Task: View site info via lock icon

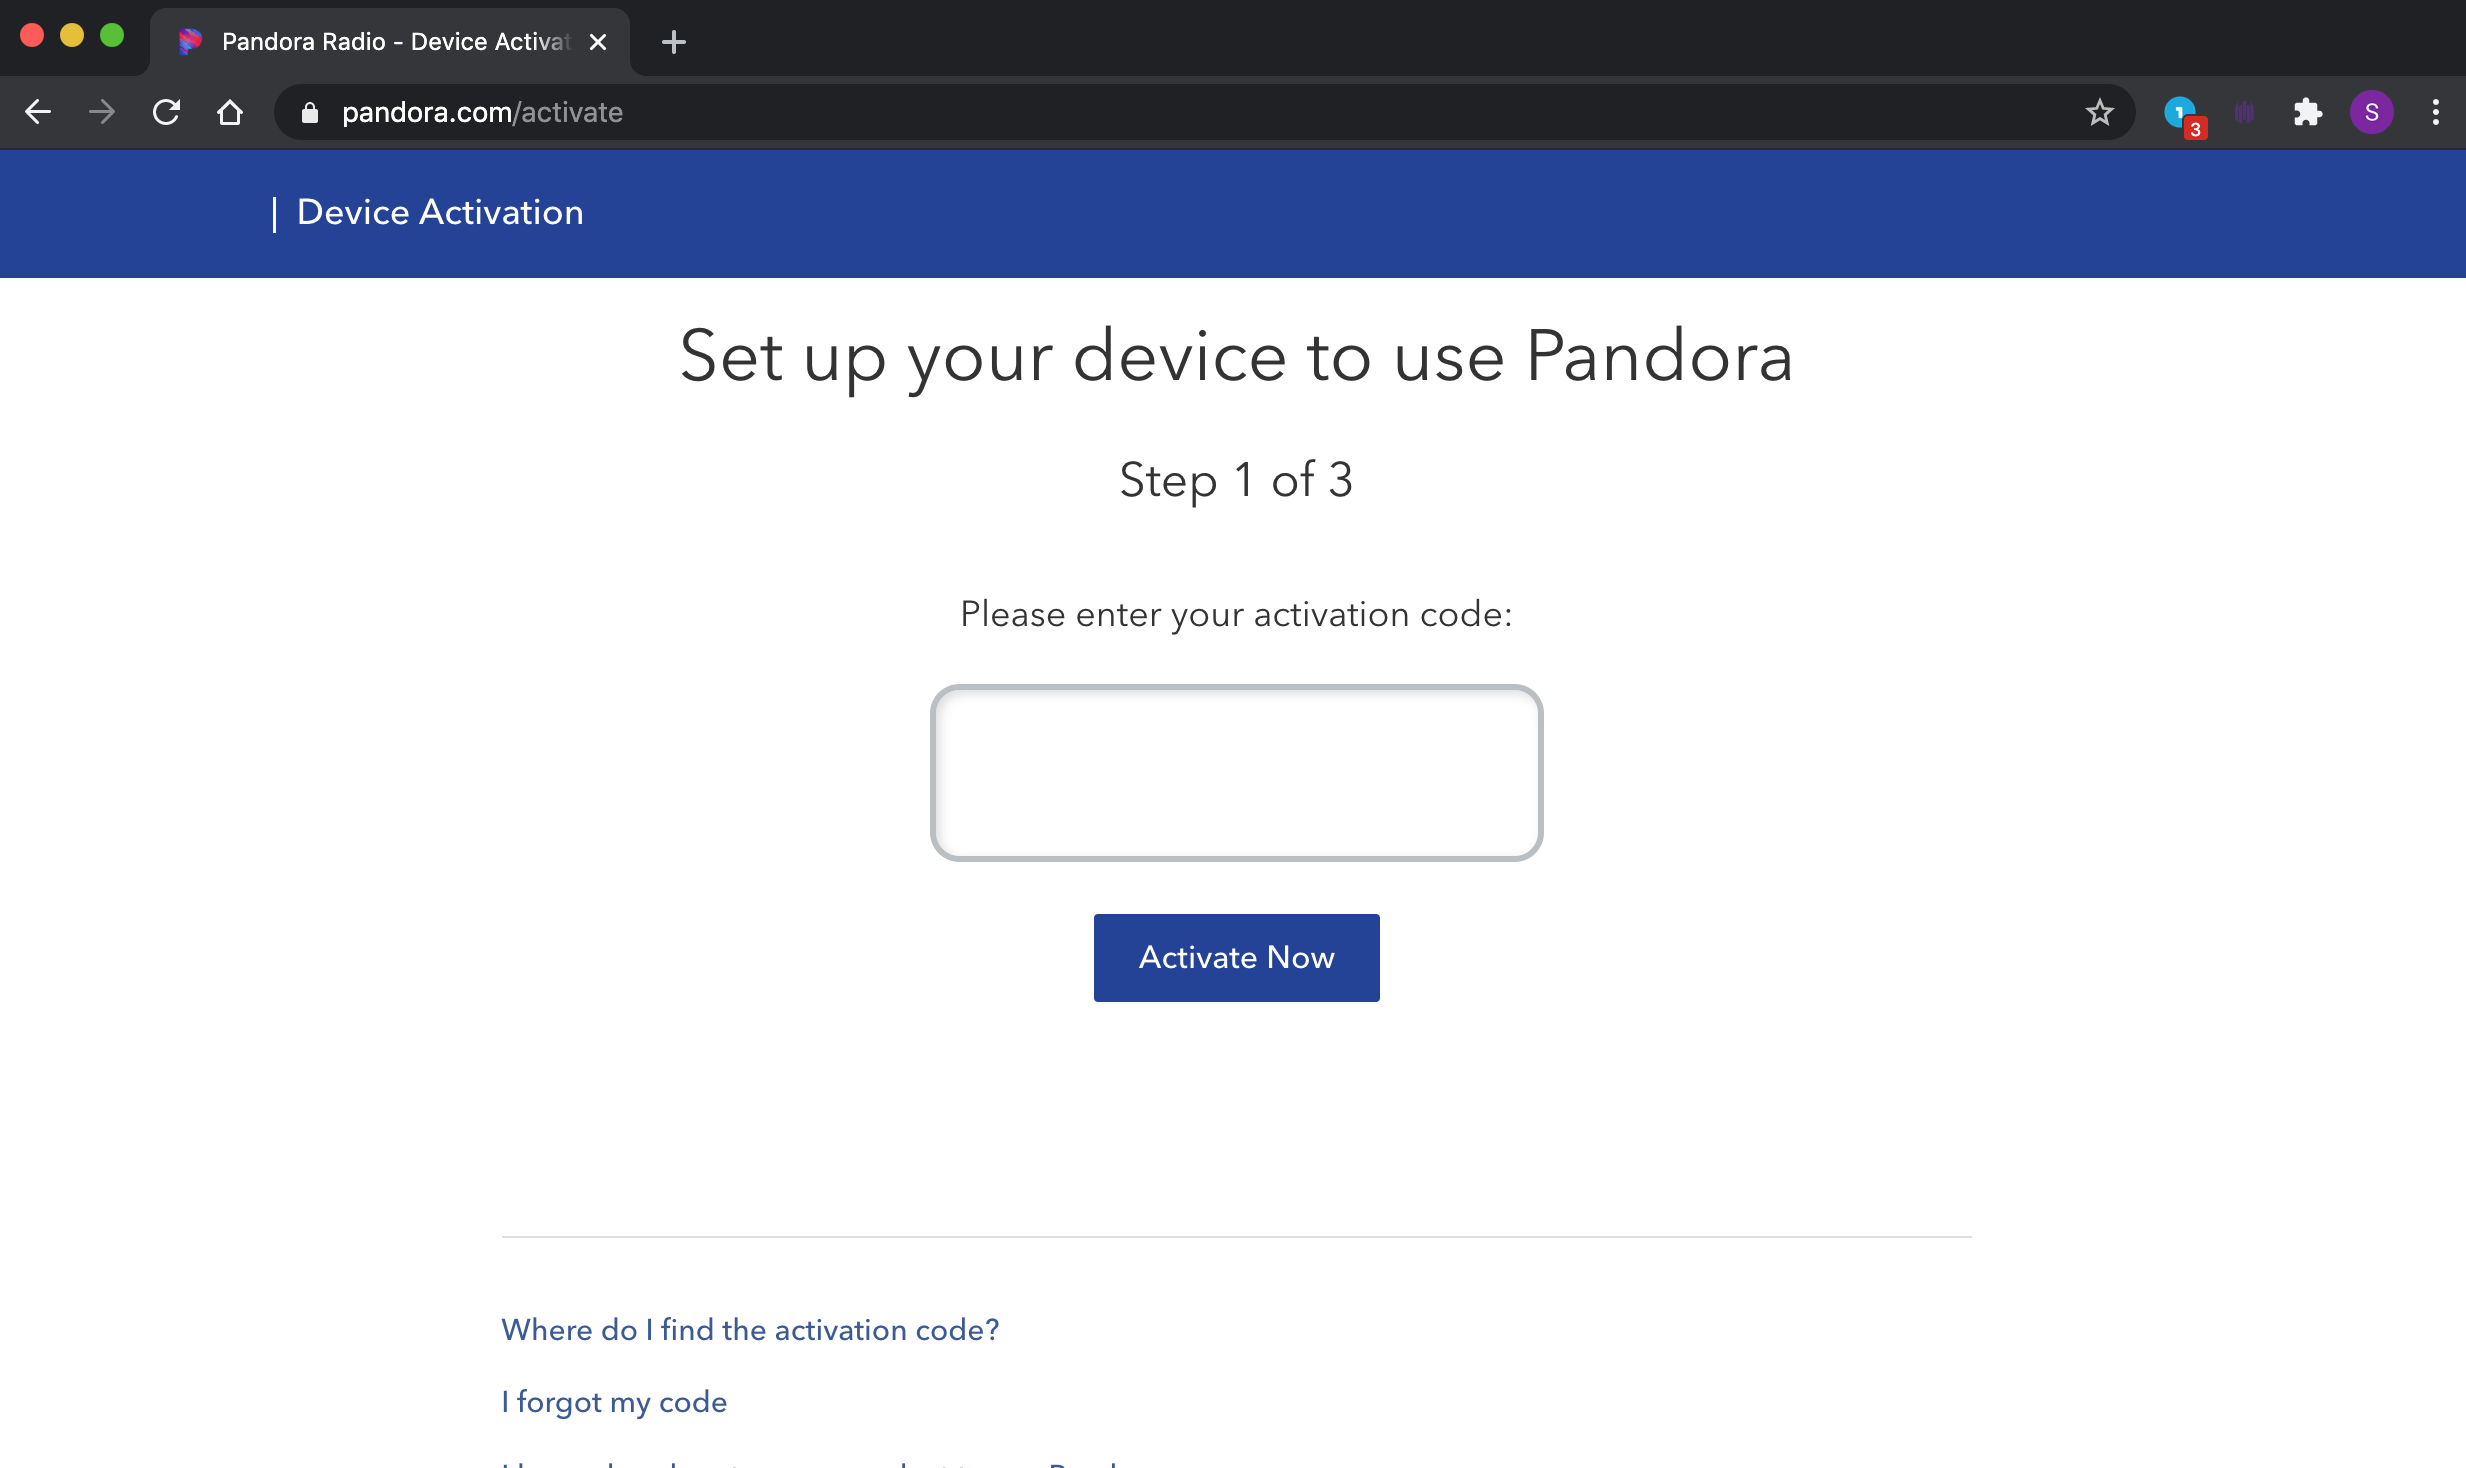Action: tap(310, 112)
